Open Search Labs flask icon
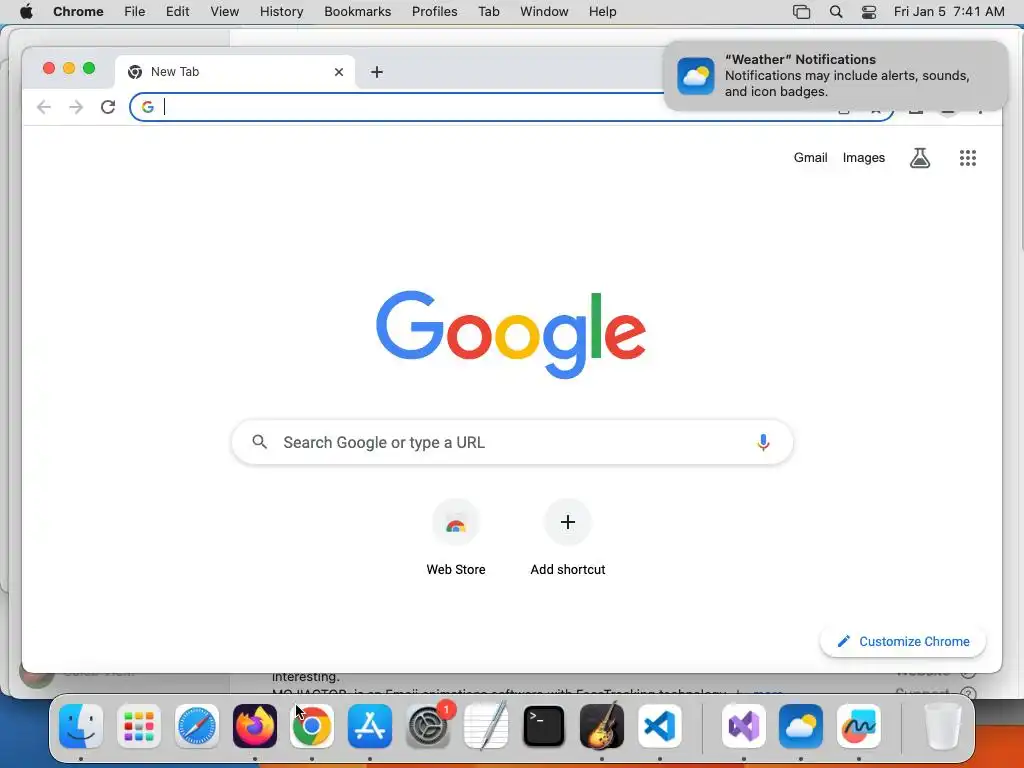This screenshot has width=1024, height=768. (920, 157)
